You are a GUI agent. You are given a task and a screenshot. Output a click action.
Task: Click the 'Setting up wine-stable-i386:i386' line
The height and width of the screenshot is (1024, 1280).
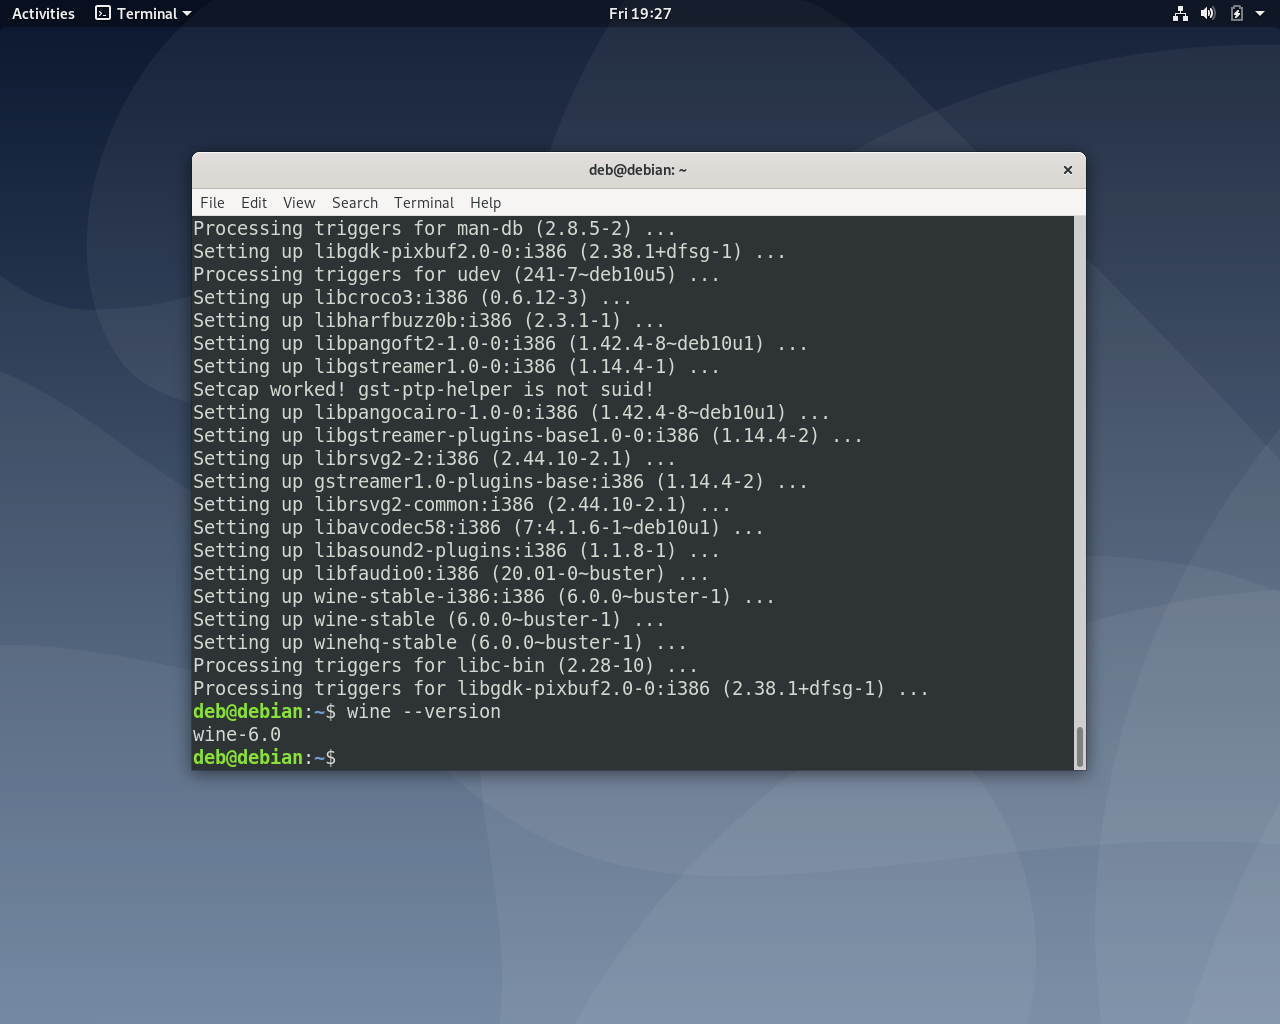tap(484, 597)
